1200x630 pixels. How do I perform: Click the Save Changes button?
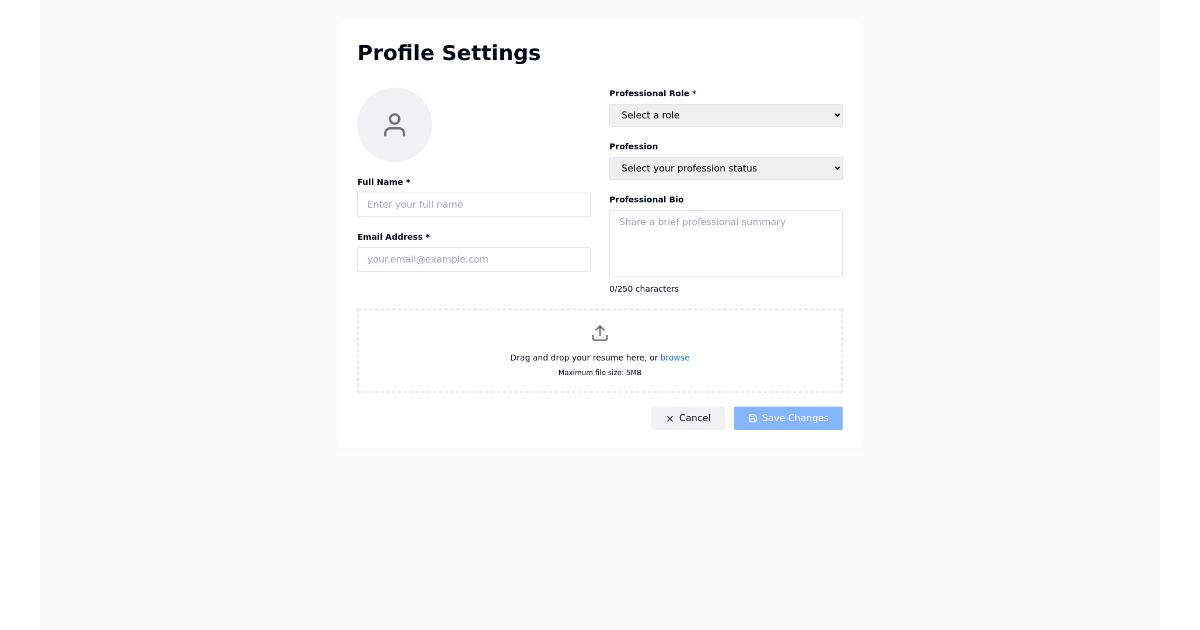[x=788, y=418]
